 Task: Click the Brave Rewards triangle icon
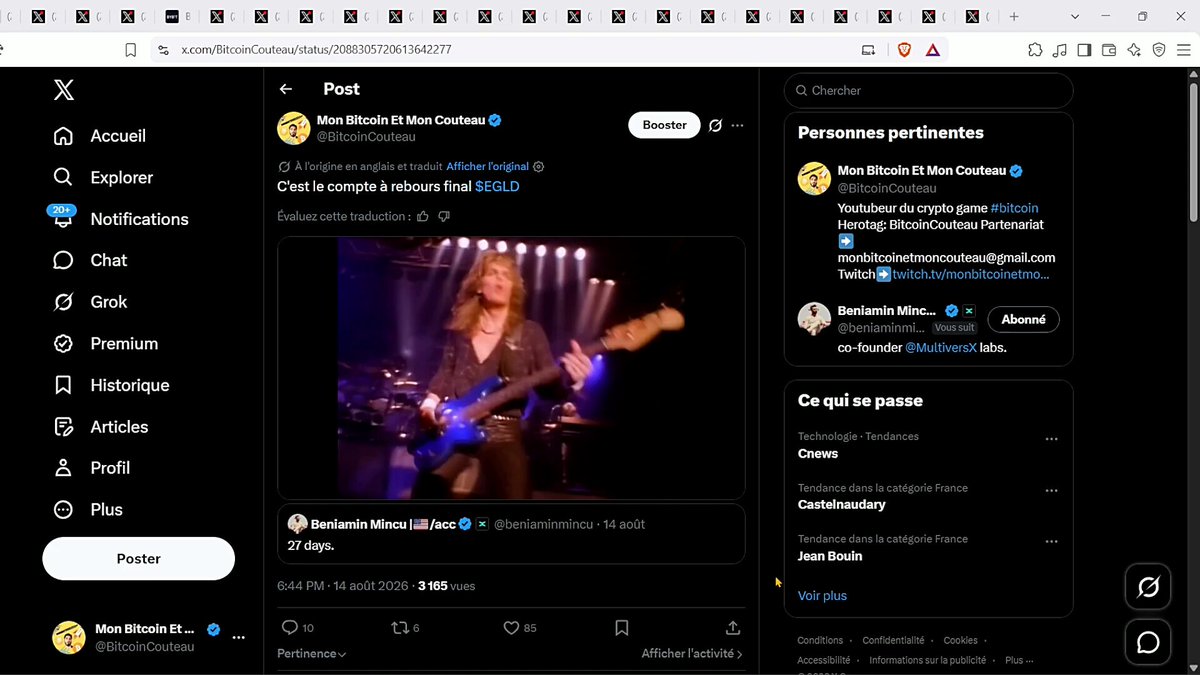(x=932, y=49)
